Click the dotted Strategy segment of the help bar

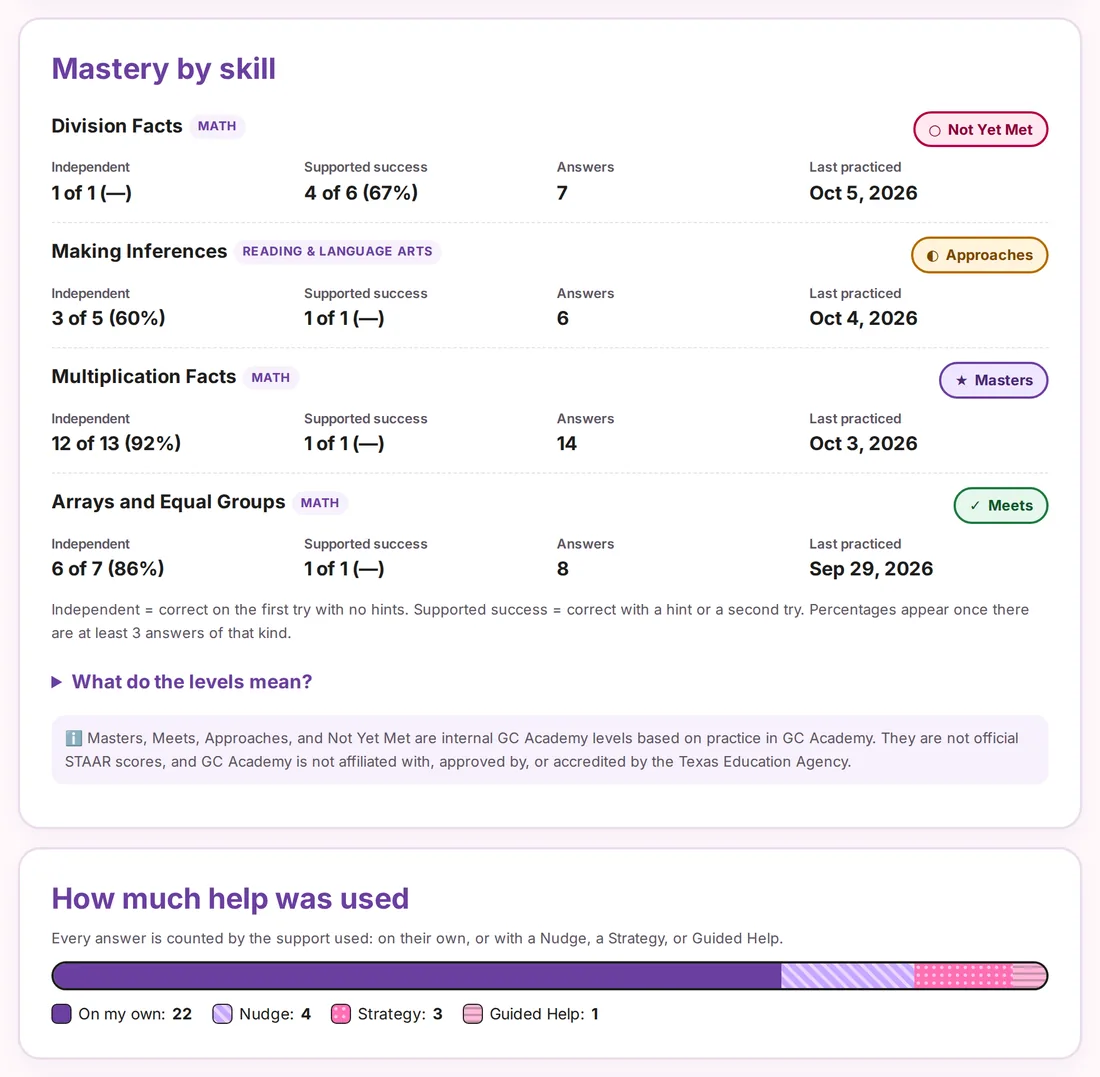tap(963, 975)
